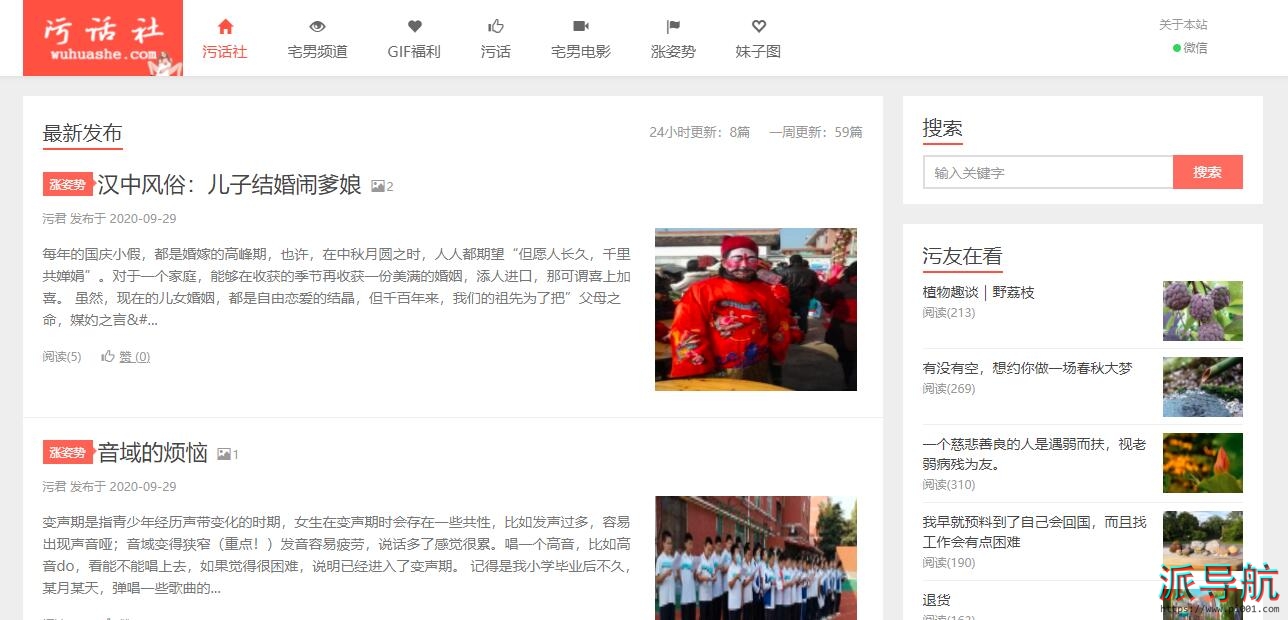
Task: Open the 汉中风俗 article thumbnail image
Action: coord(756,309)
